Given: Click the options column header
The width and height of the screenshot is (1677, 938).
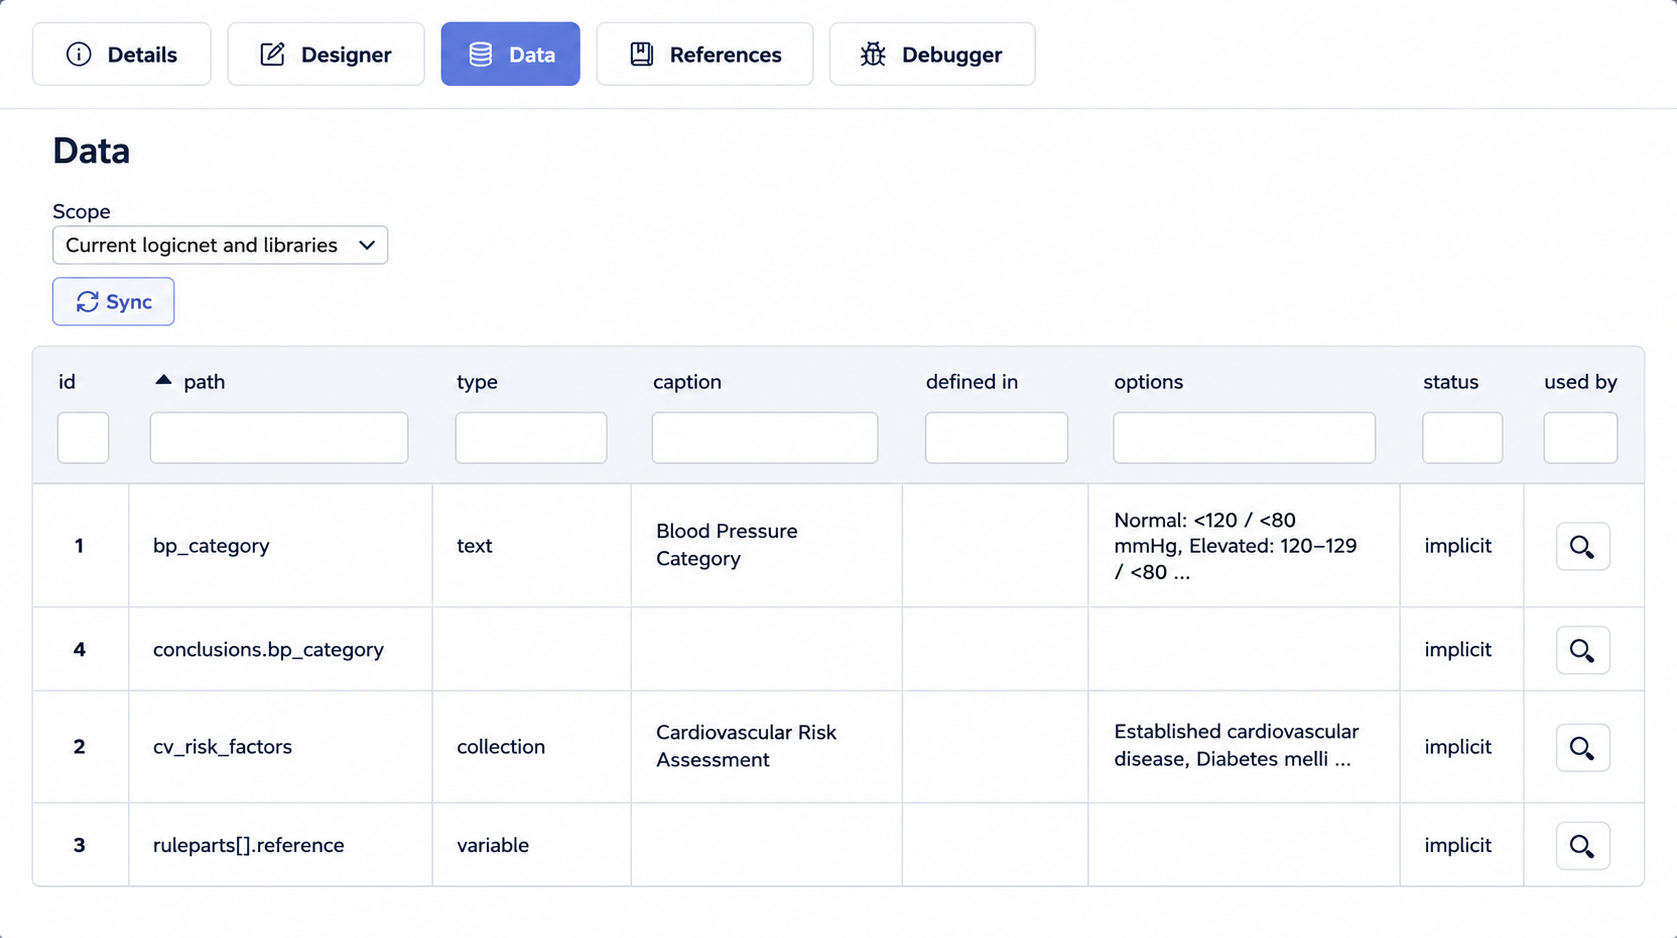Looking at the screenshot, I should [1148, 382].
